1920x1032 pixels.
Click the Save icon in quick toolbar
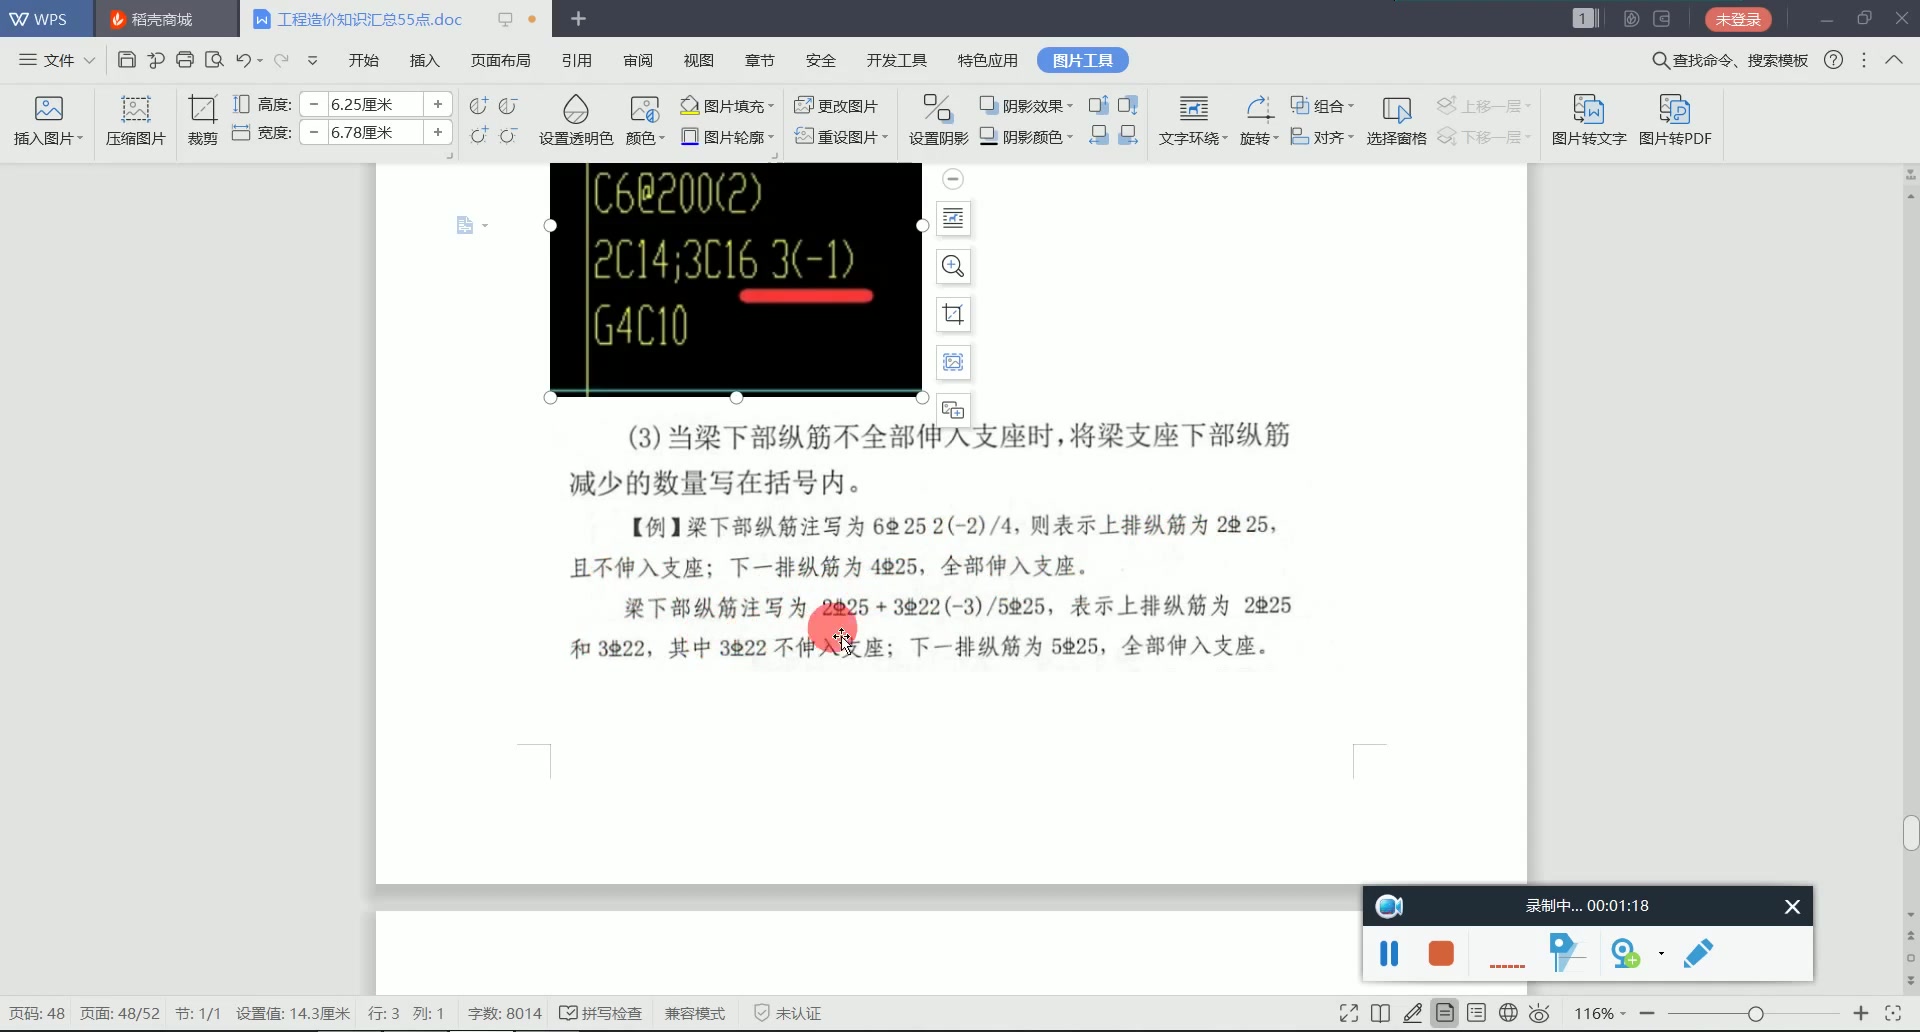coord(126,60)
